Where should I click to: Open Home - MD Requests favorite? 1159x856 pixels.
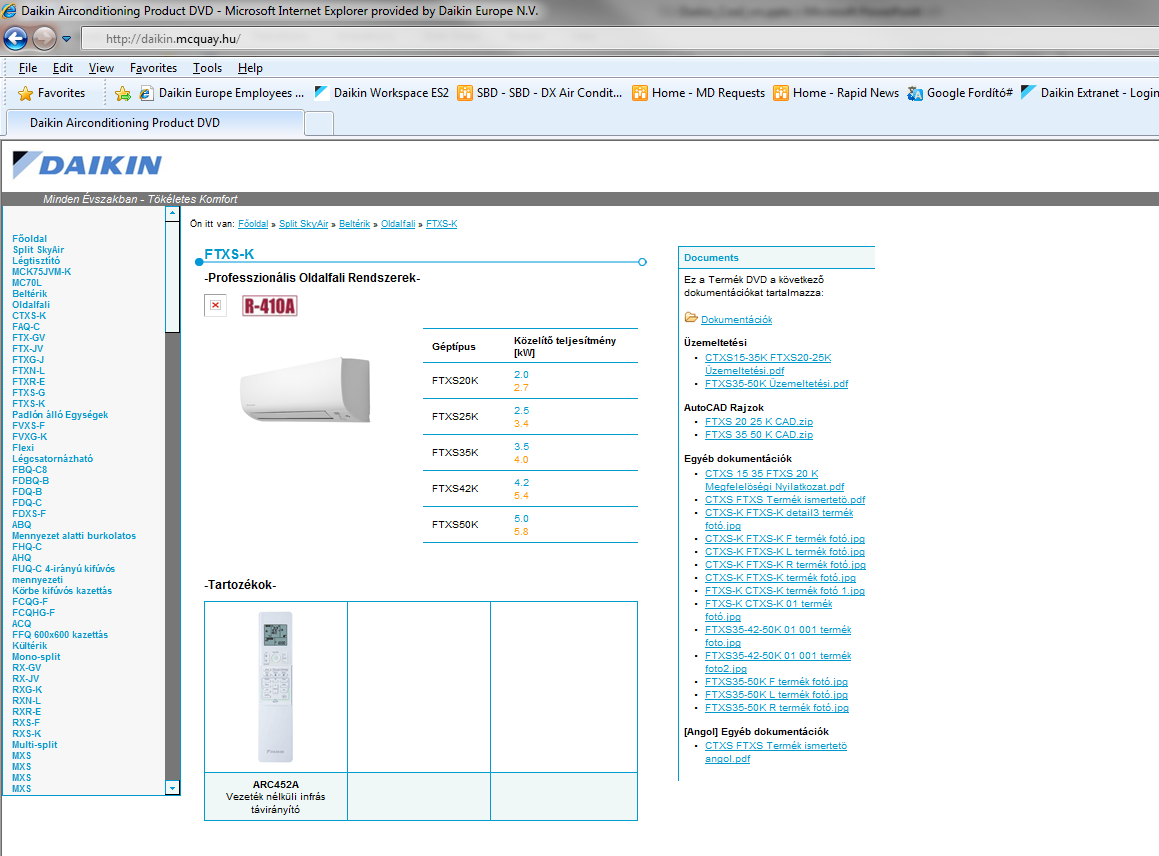click(699, 93)
